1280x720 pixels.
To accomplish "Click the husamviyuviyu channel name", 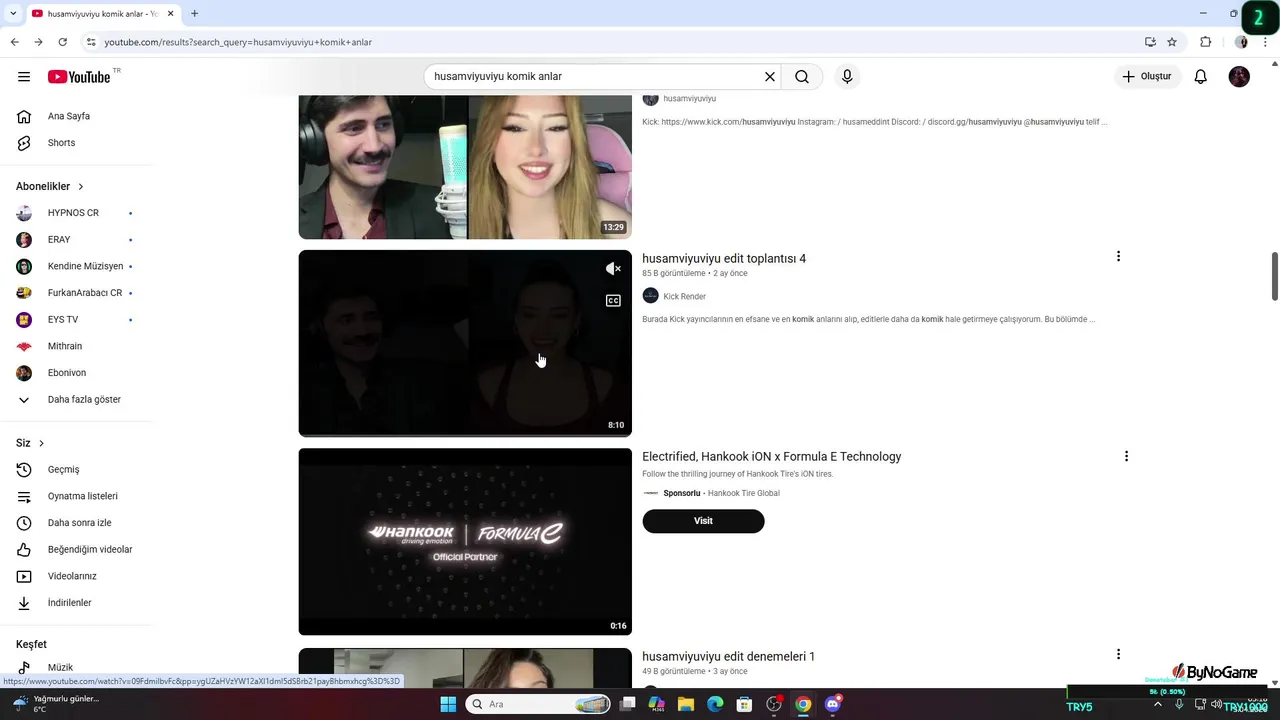I will coord(689,99).
